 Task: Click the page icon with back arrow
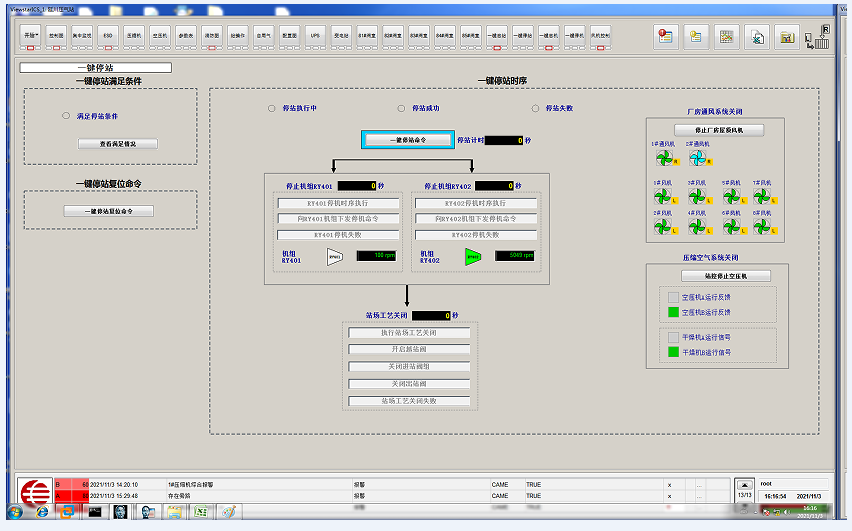coord(757,37)
